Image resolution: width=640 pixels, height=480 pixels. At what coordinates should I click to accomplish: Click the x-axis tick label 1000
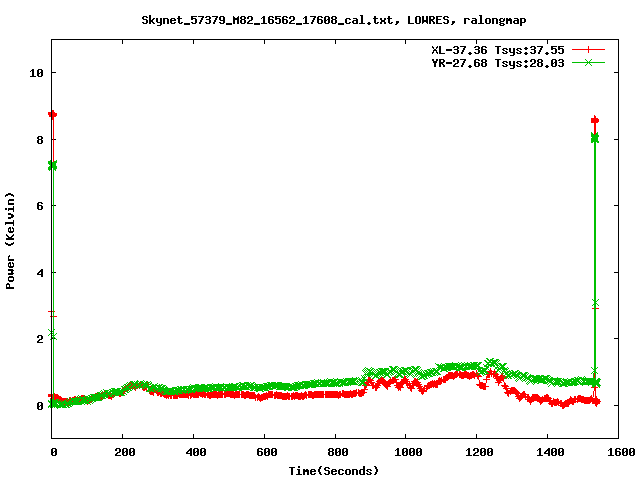click(x=408, y=452)
